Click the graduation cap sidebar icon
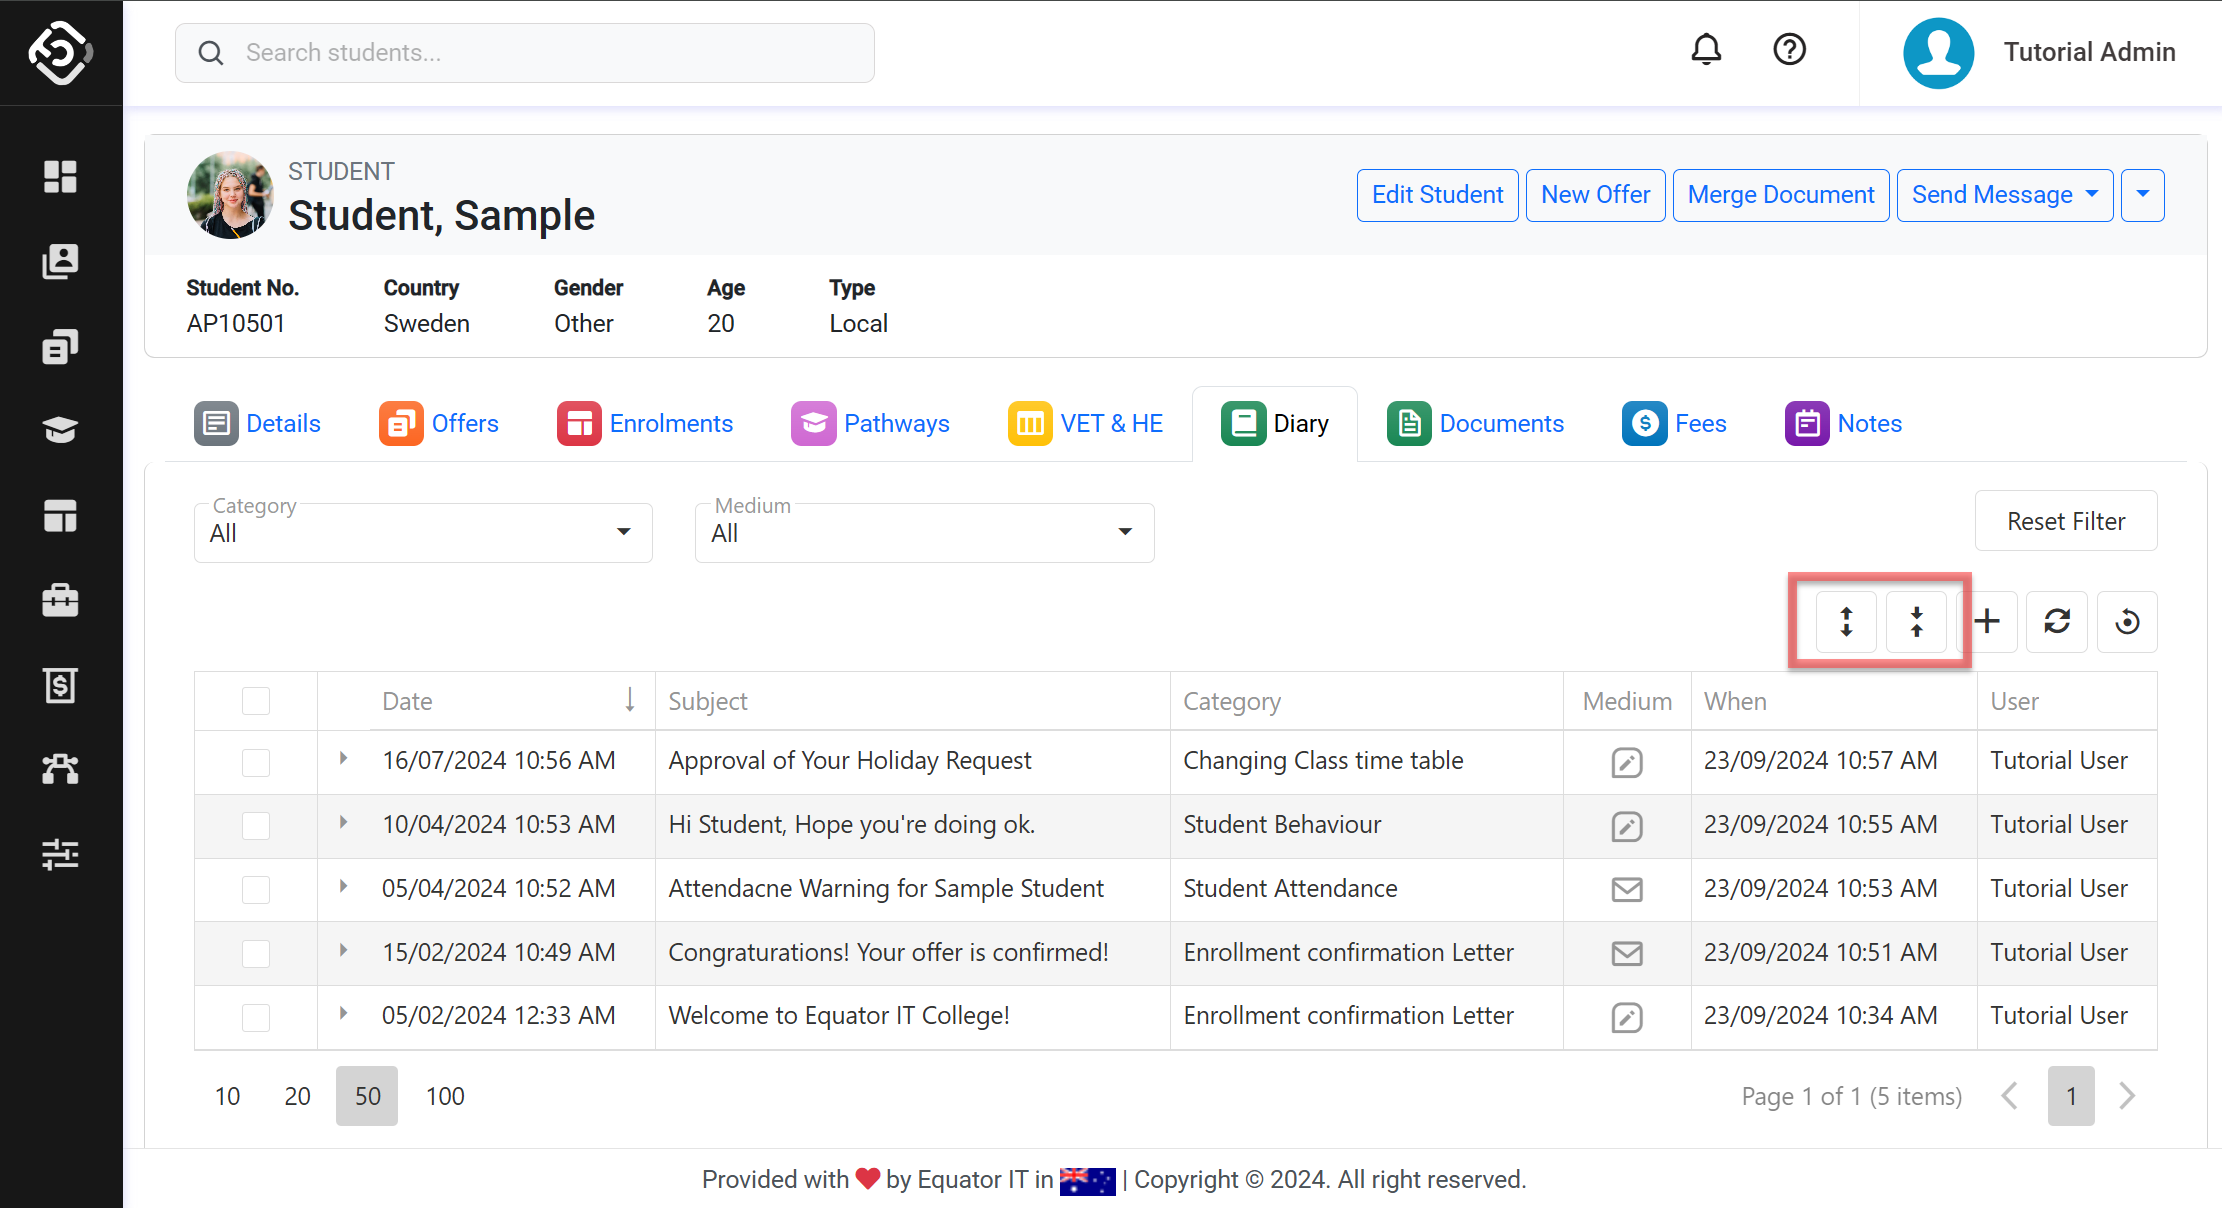 click(x=61, y=430)
